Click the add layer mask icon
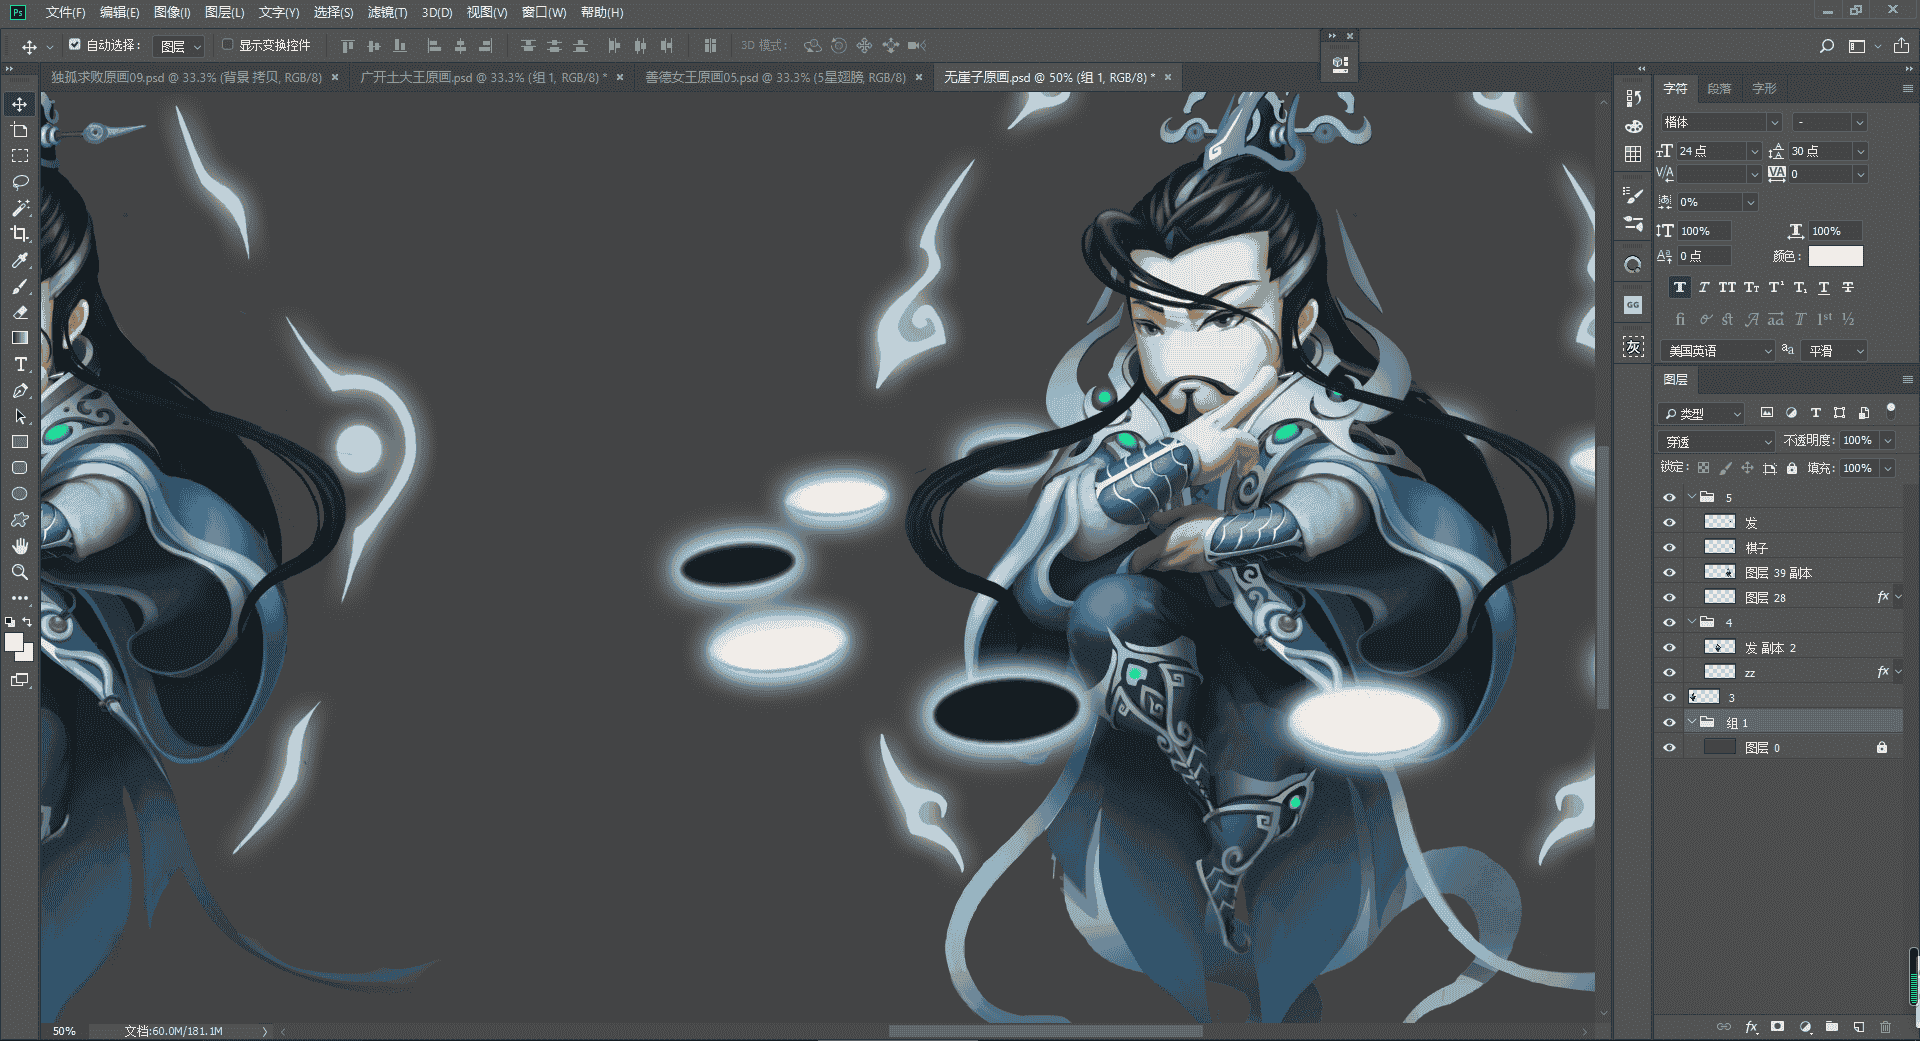 (1777, 1027)
